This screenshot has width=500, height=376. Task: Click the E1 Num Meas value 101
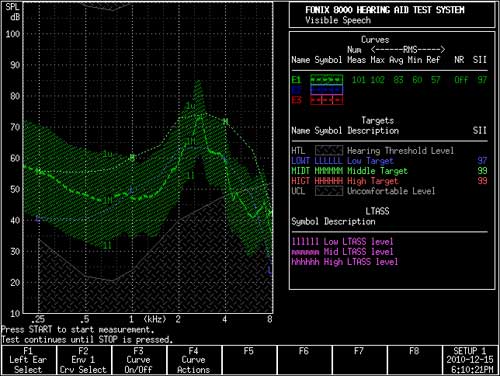coord(359,80)
